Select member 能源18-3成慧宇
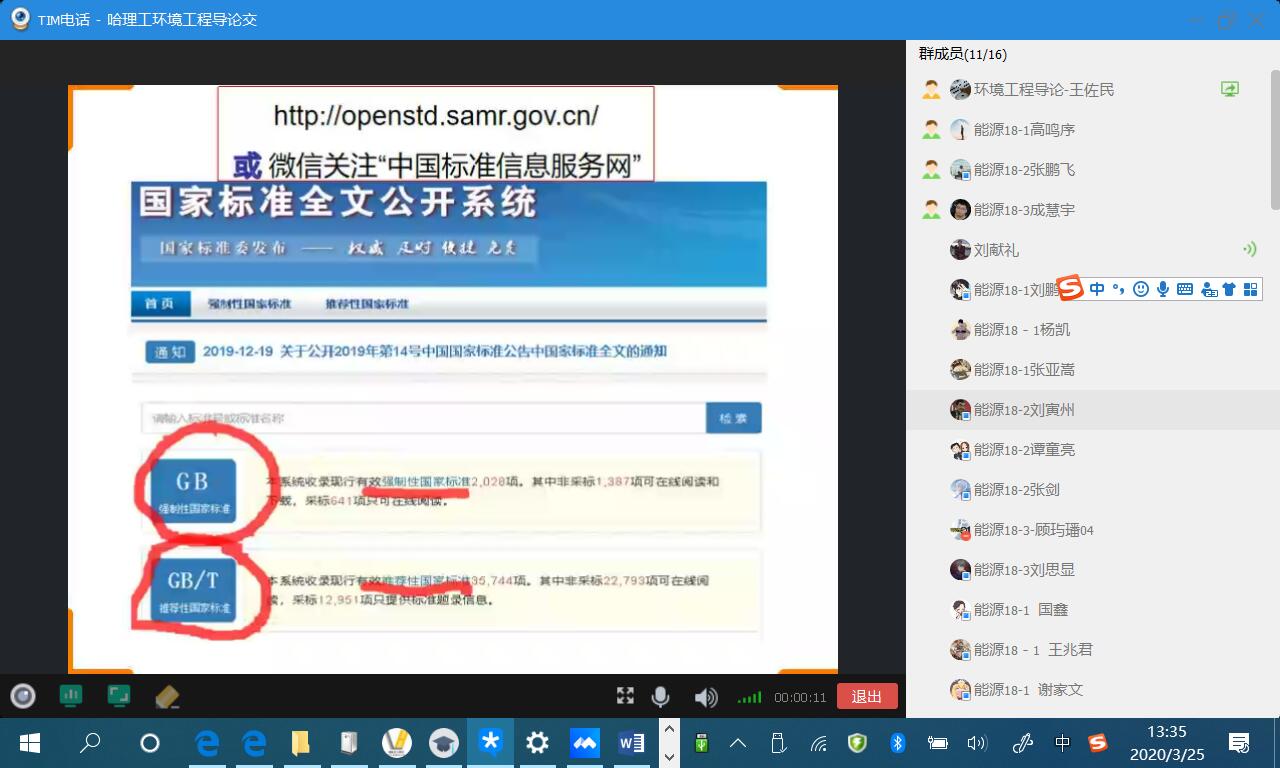 pos(1093,209)
